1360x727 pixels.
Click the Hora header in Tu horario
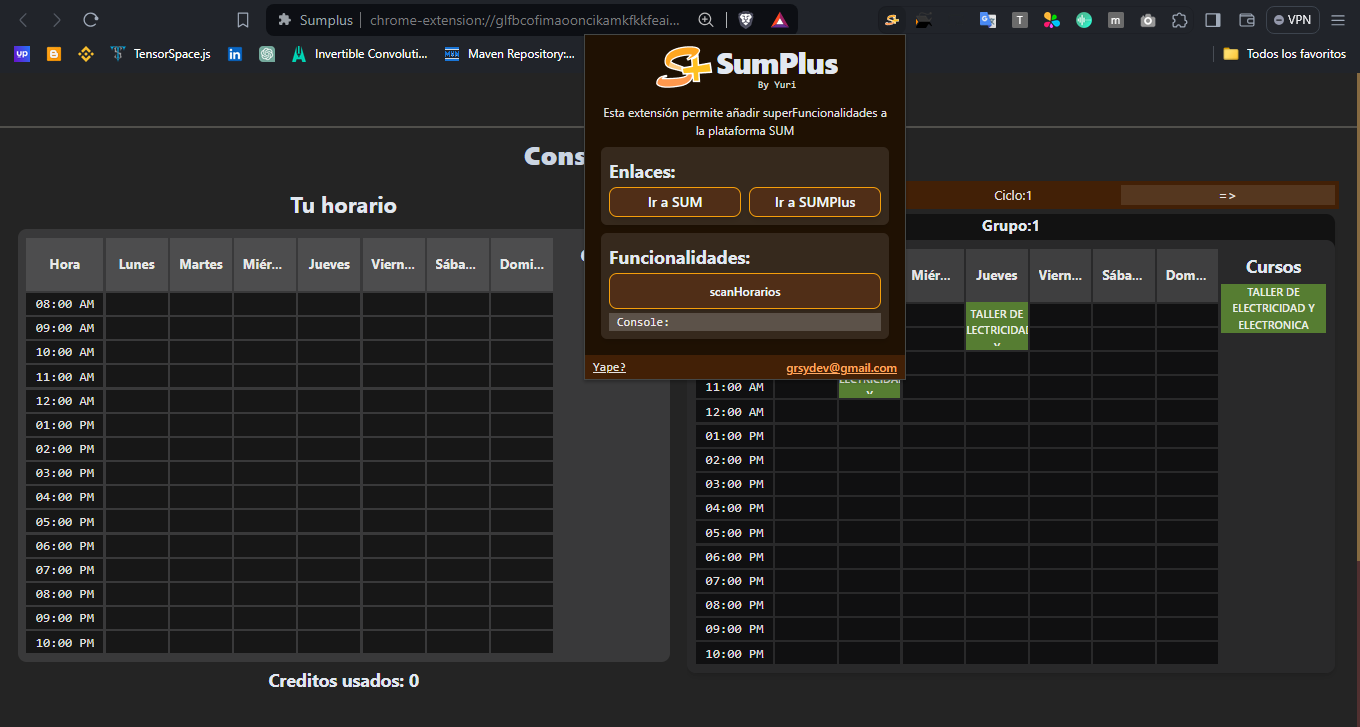pyautogui.click(x=65, y=264)
